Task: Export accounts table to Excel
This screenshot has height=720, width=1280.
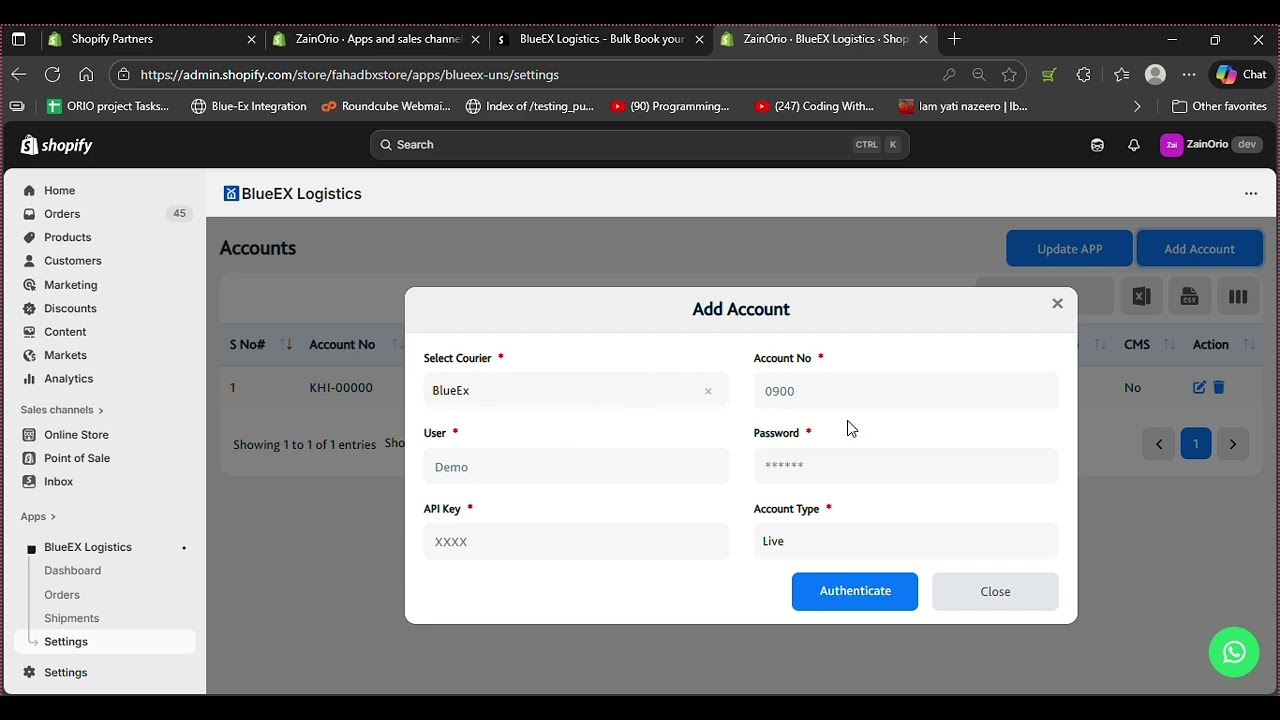Action: coord(1141,296)
